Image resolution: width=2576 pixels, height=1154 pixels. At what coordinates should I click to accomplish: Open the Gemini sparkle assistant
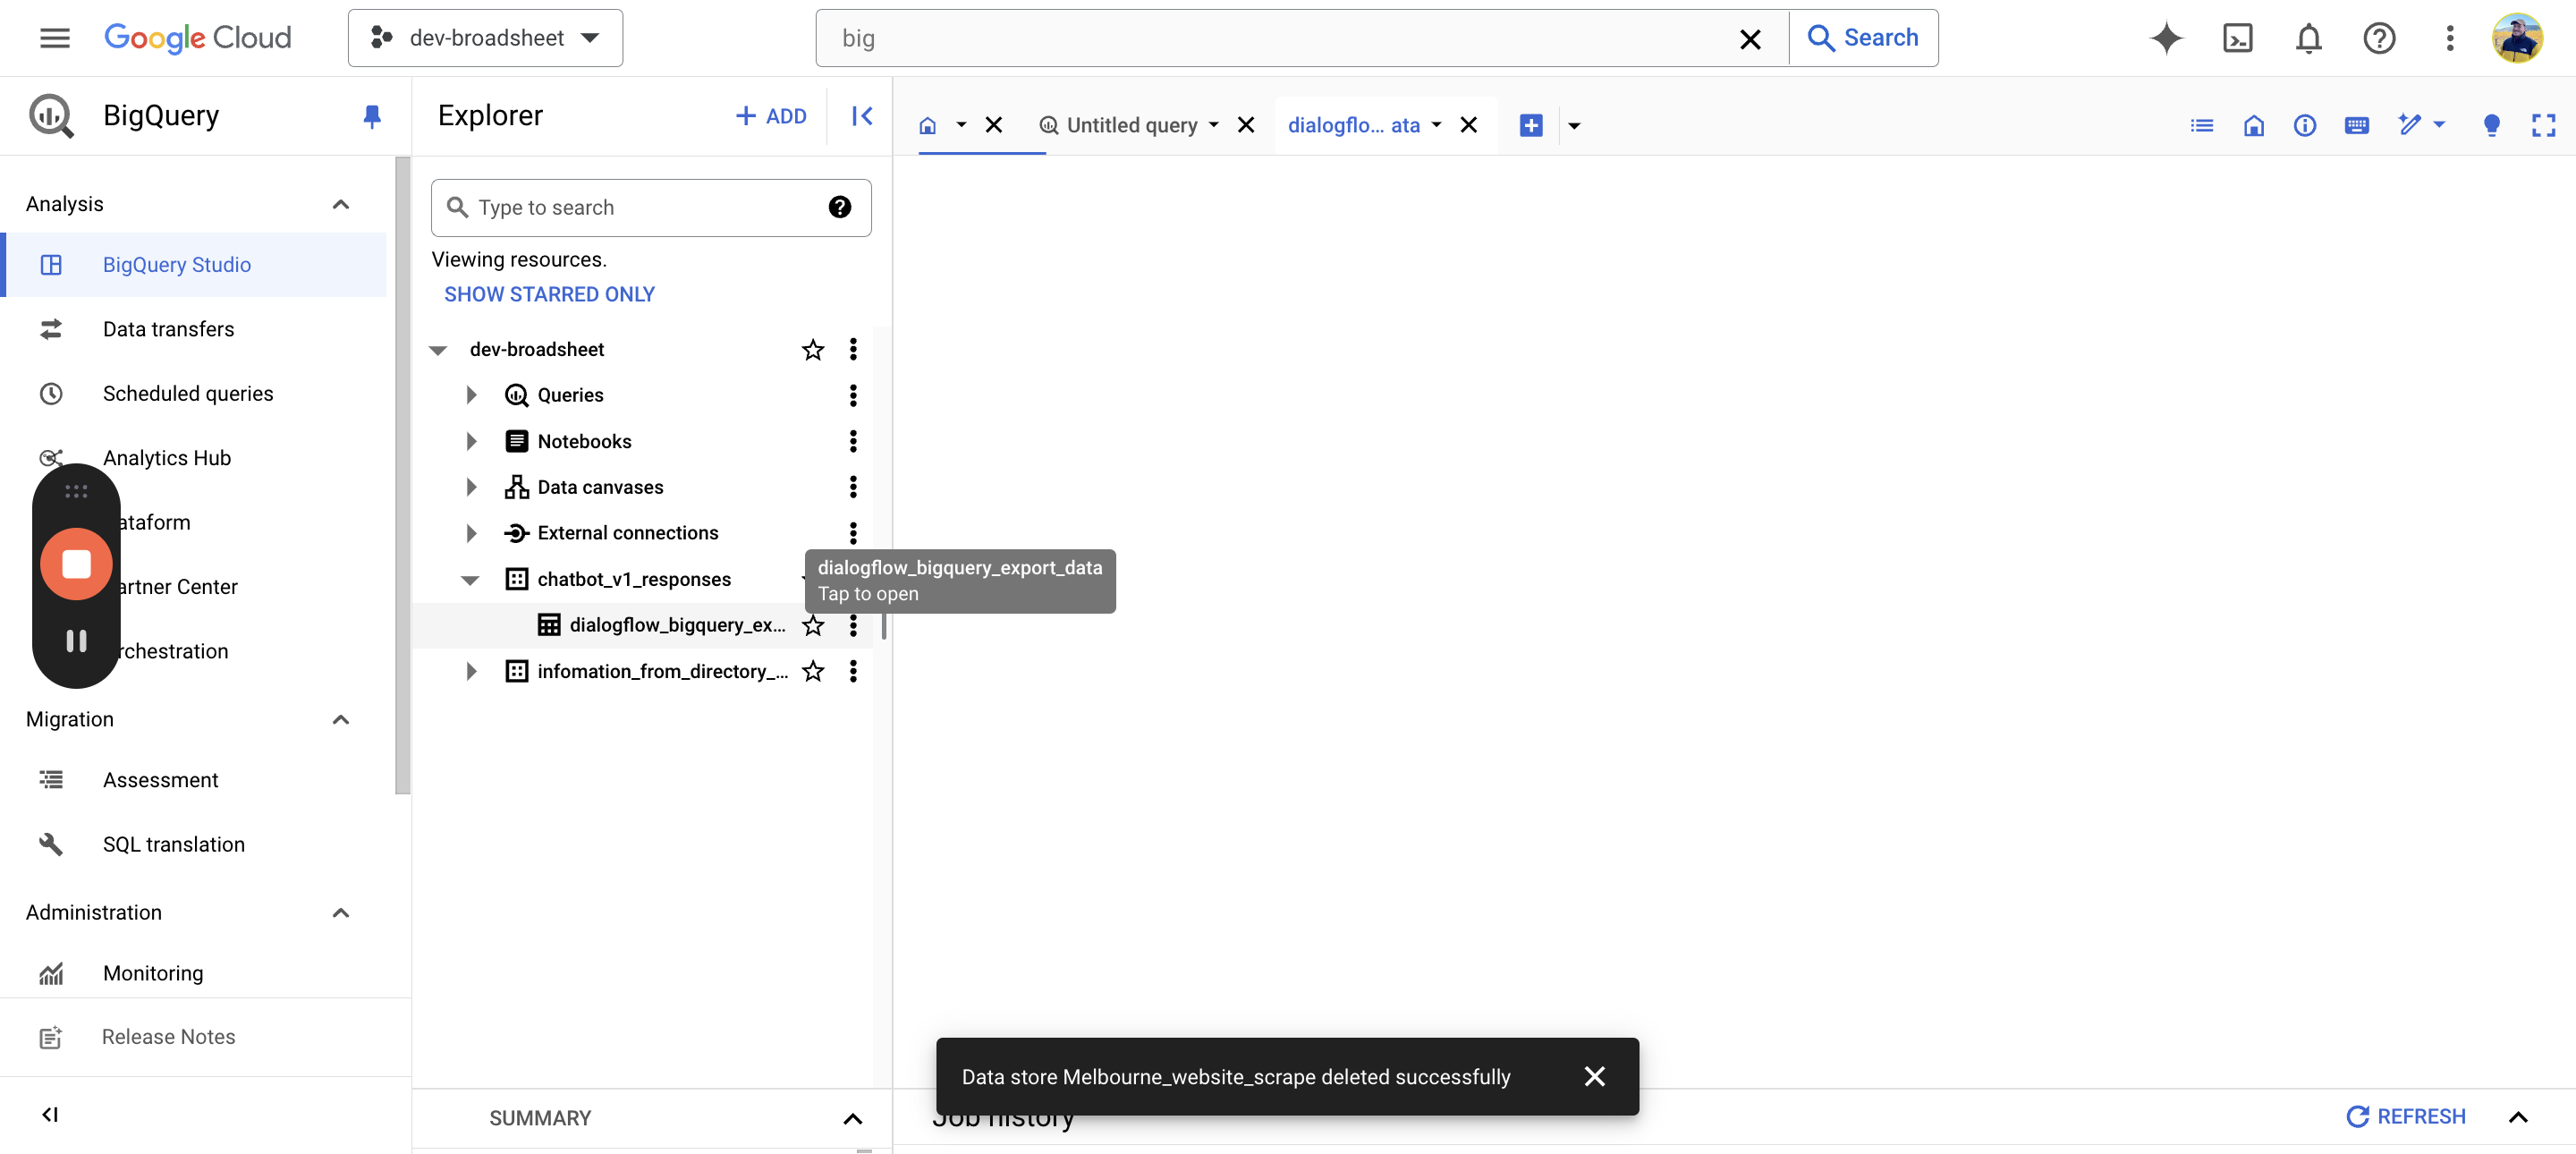coord(2166,38)
